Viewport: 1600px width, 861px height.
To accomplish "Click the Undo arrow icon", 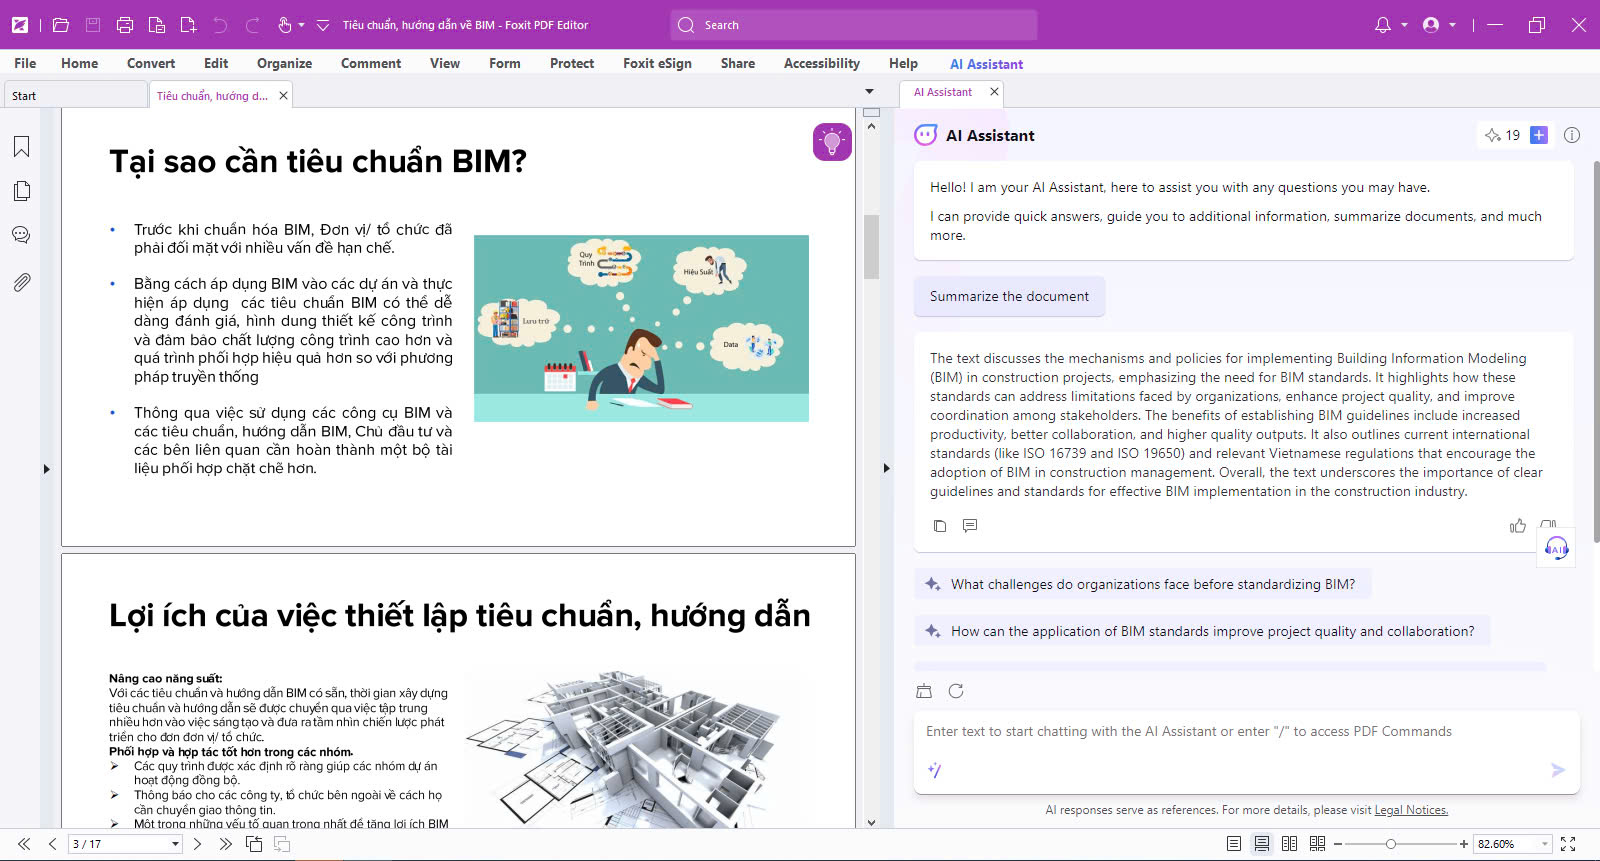I will (221, 25).
